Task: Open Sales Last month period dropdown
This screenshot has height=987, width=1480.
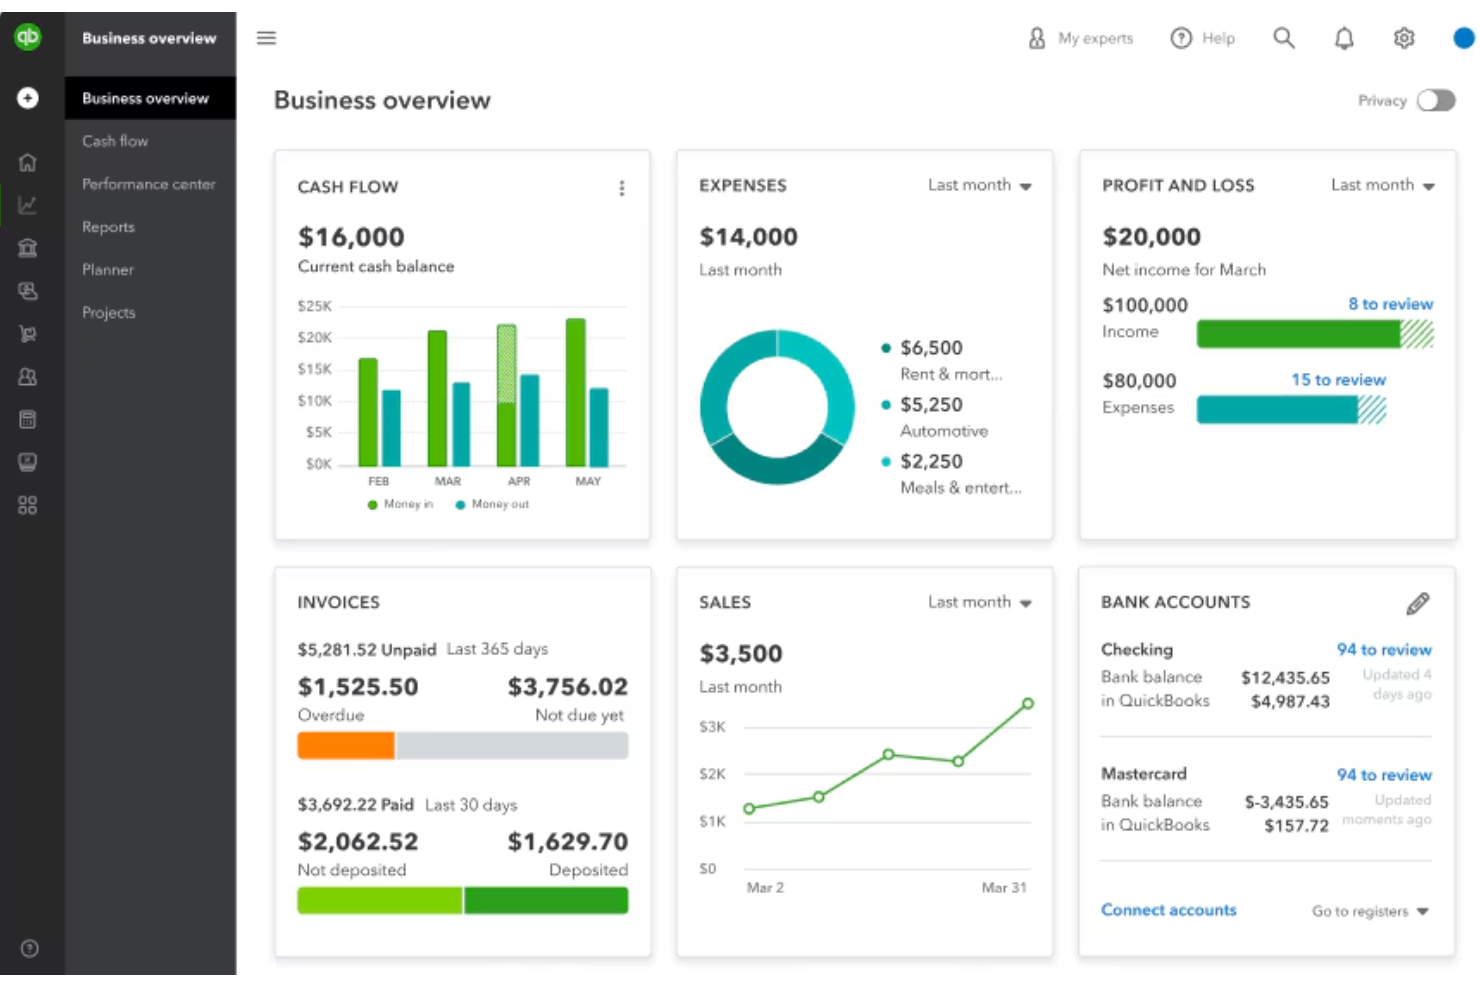Action: point(979,602)
